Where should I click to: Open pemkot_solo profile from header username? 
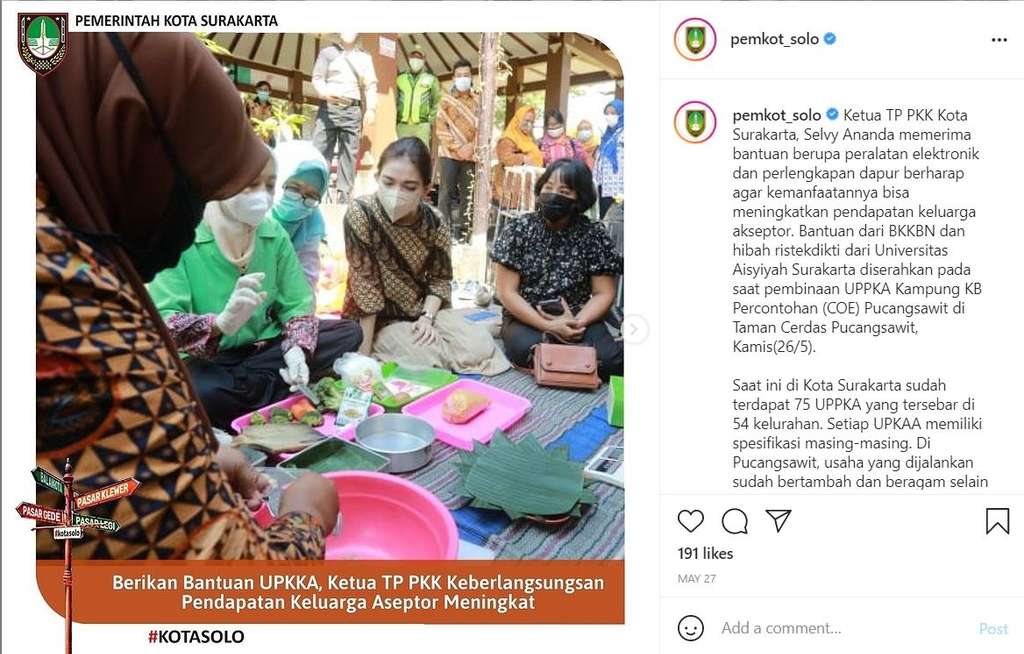774,39
